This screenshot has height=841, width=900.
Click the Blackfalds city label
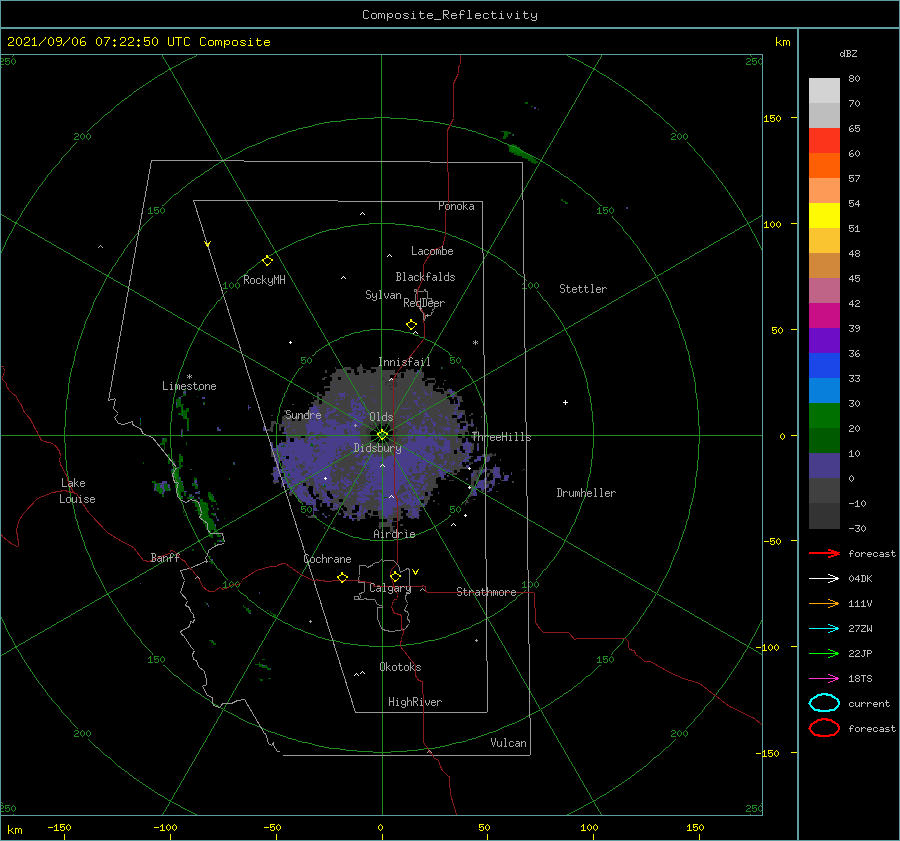point(425,277)
